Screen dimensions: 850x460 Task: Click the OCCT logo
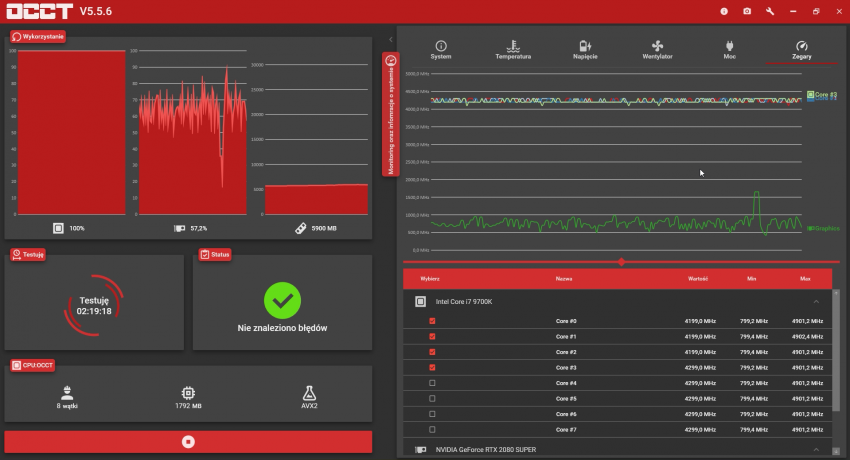point(40,11)
